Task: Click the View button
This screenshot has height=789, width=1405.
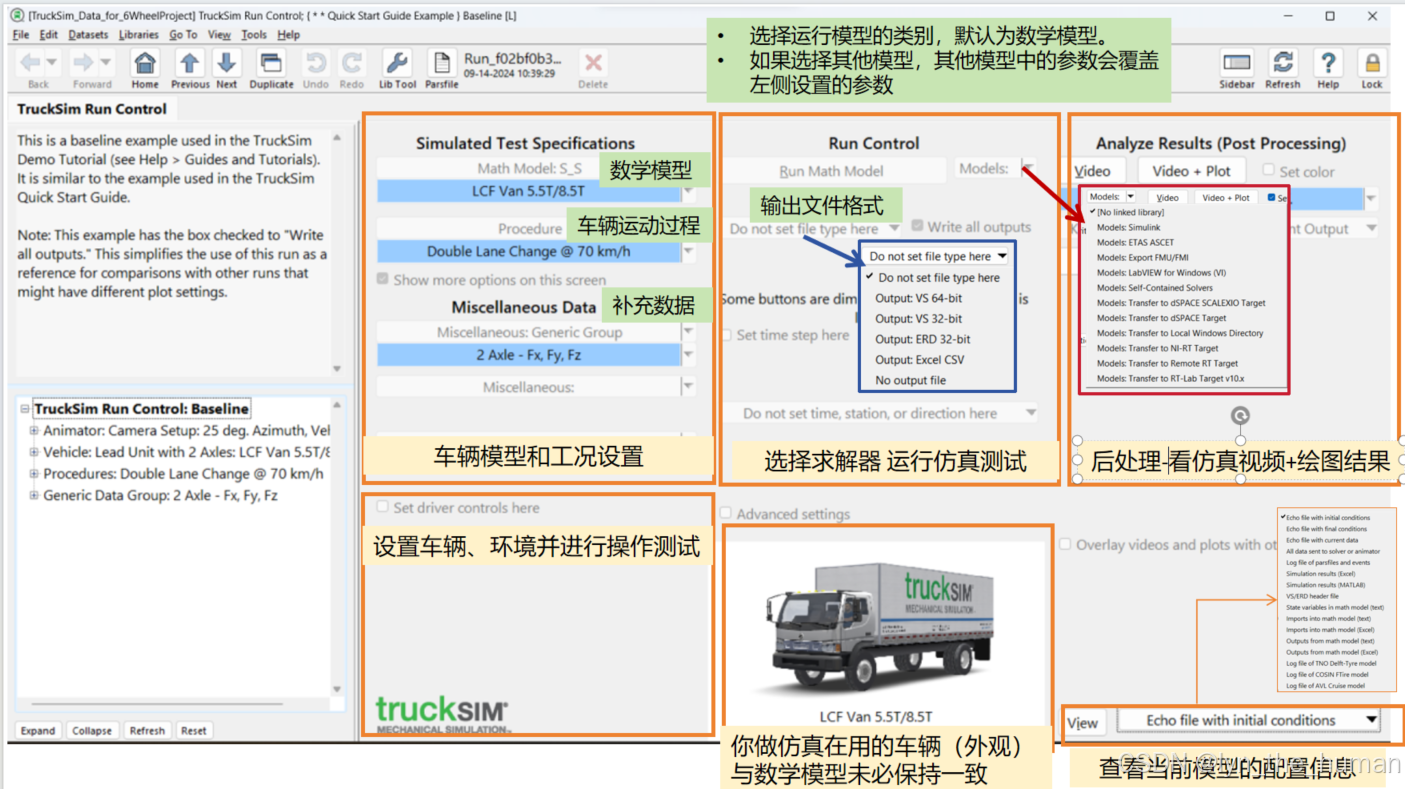Action: (x=1083, y=722)
